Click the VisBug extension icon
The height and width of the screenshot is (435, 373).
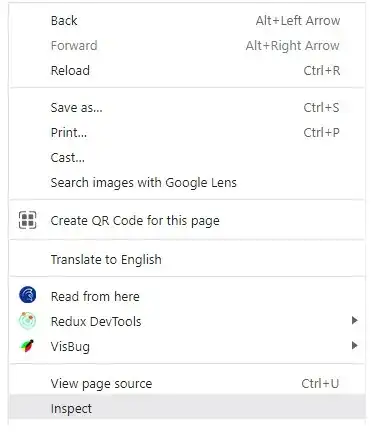click(27, 346)
